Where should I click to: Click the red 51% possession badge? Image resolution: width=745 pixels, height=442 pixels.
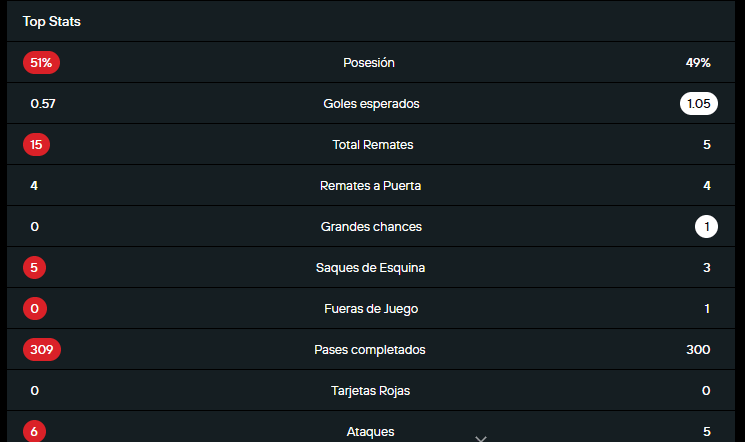42,62
